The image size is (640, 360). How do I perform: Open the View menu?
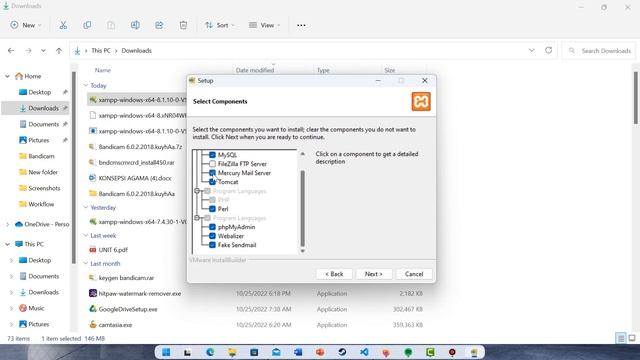tap(264, 25)
